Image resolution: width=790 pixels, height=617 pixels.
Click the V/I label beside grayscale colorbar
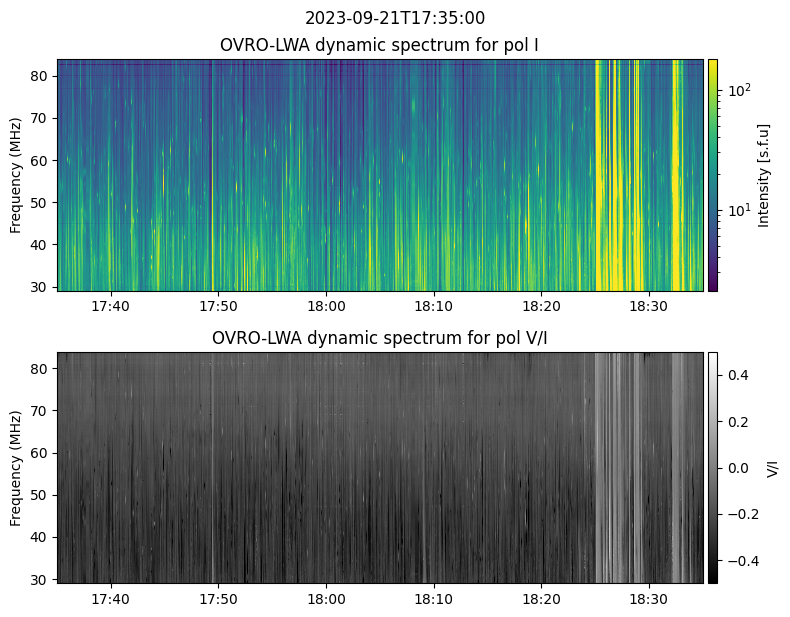(771, 467)
